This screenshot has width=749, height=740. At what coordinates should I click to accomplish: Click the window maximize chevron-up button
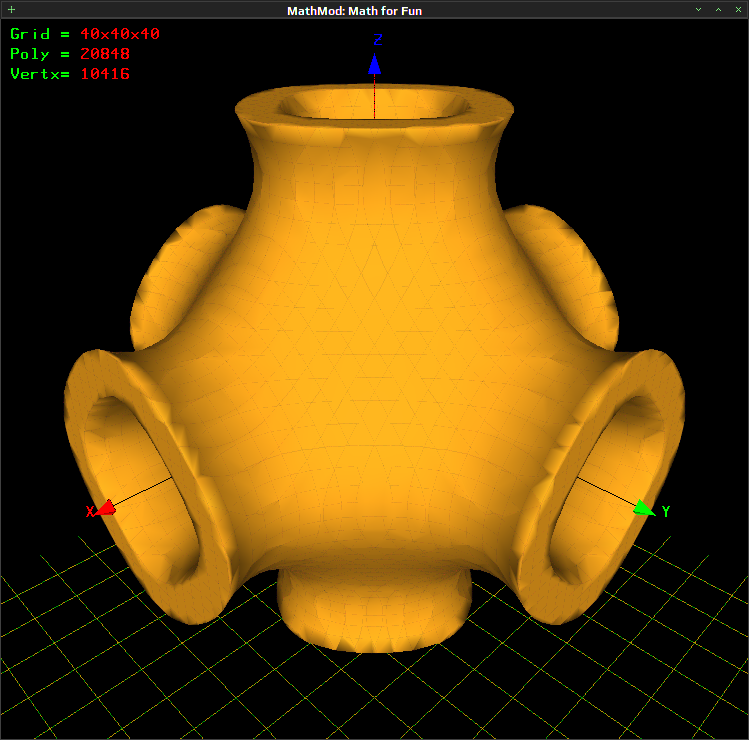(718, 10)
